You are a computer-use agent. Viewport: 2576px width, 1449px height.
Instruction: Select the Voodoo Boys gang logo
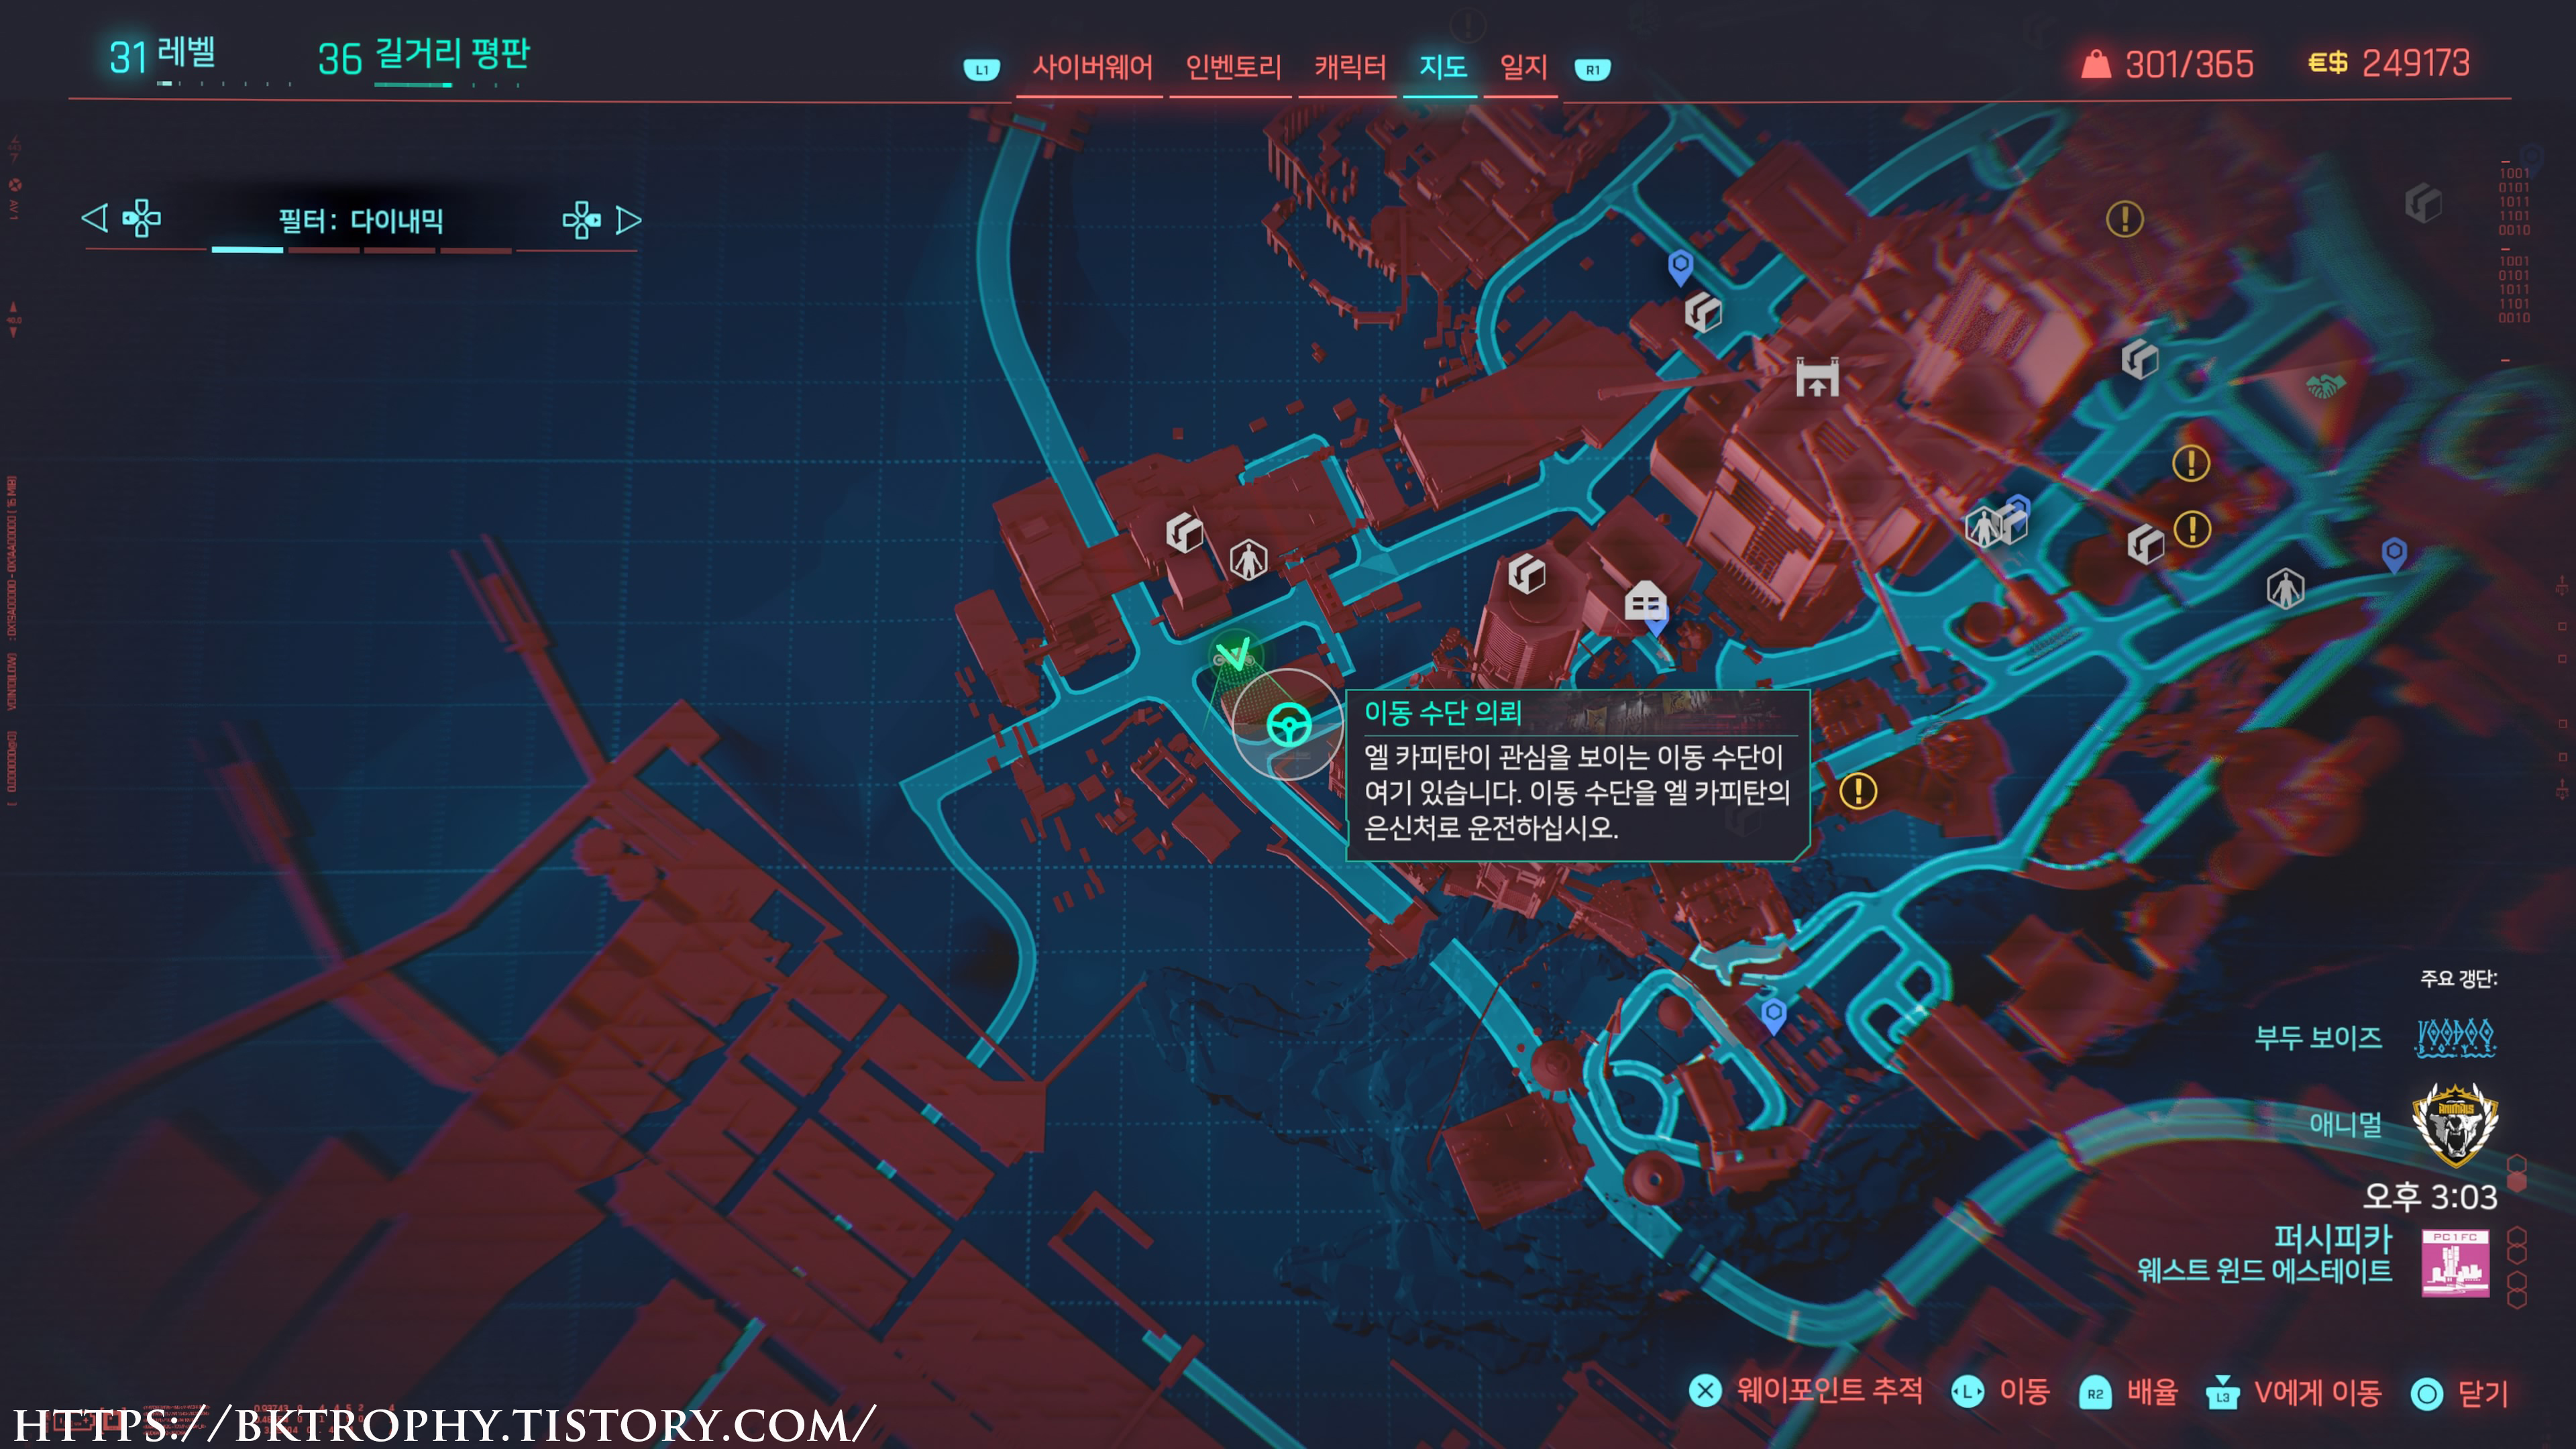pos(2455,1037)
